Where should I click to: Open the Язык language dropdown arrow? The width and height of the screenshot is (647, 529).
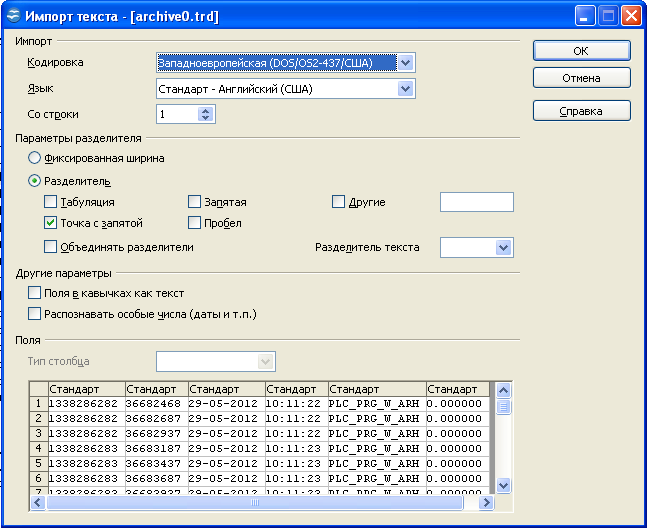[x=406, y=89]
